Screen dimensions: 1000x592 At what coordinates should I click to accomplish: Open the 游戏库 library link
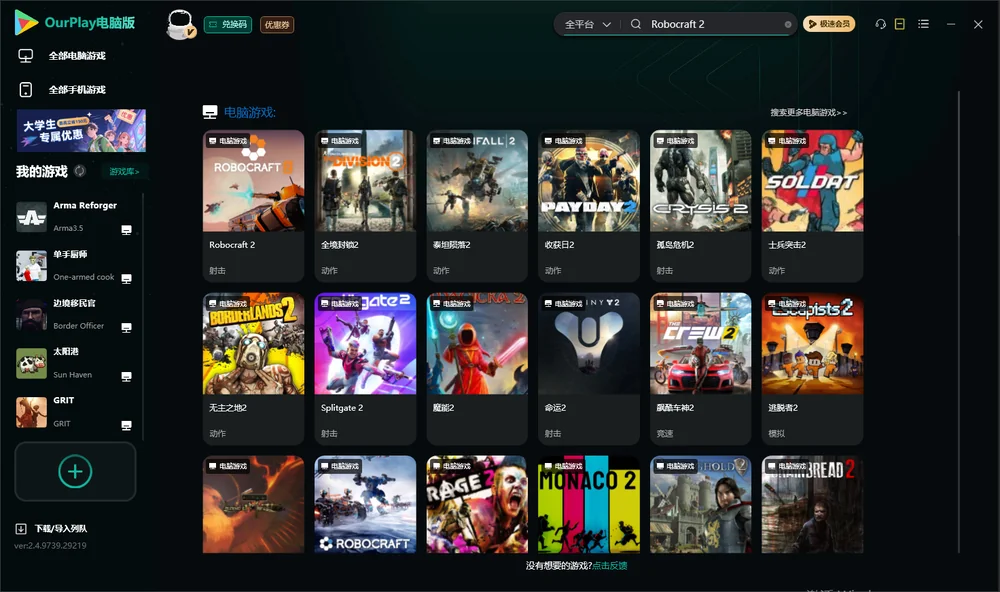(x=124, y=172)
